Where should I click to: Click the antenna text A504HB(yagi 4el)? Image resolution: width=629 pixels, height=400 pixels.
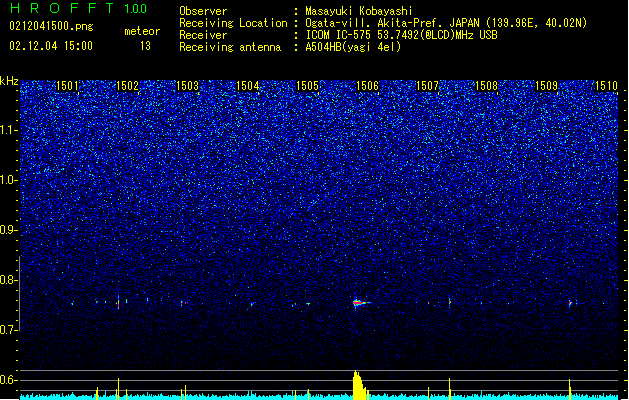coord(353,47)
